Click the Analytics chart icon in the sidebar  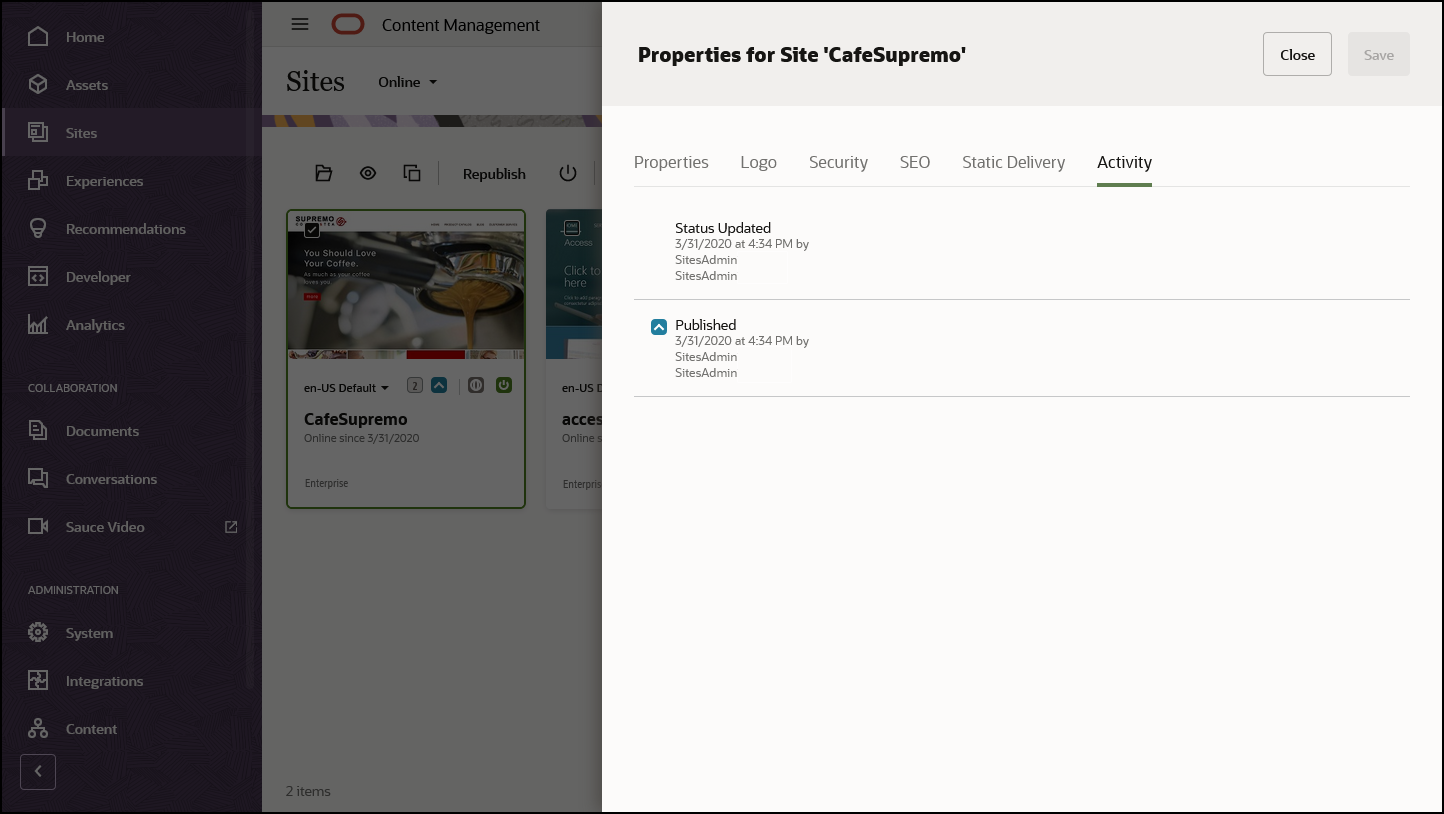point(38,325)
